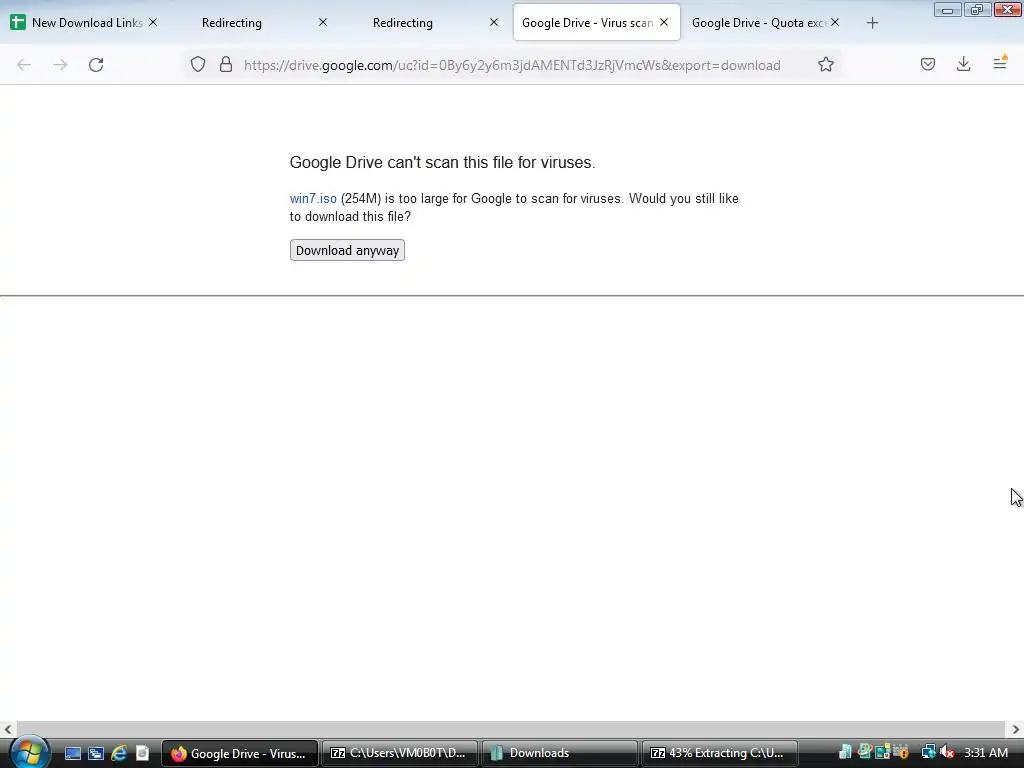Open a new browser tab

[872, 23]
